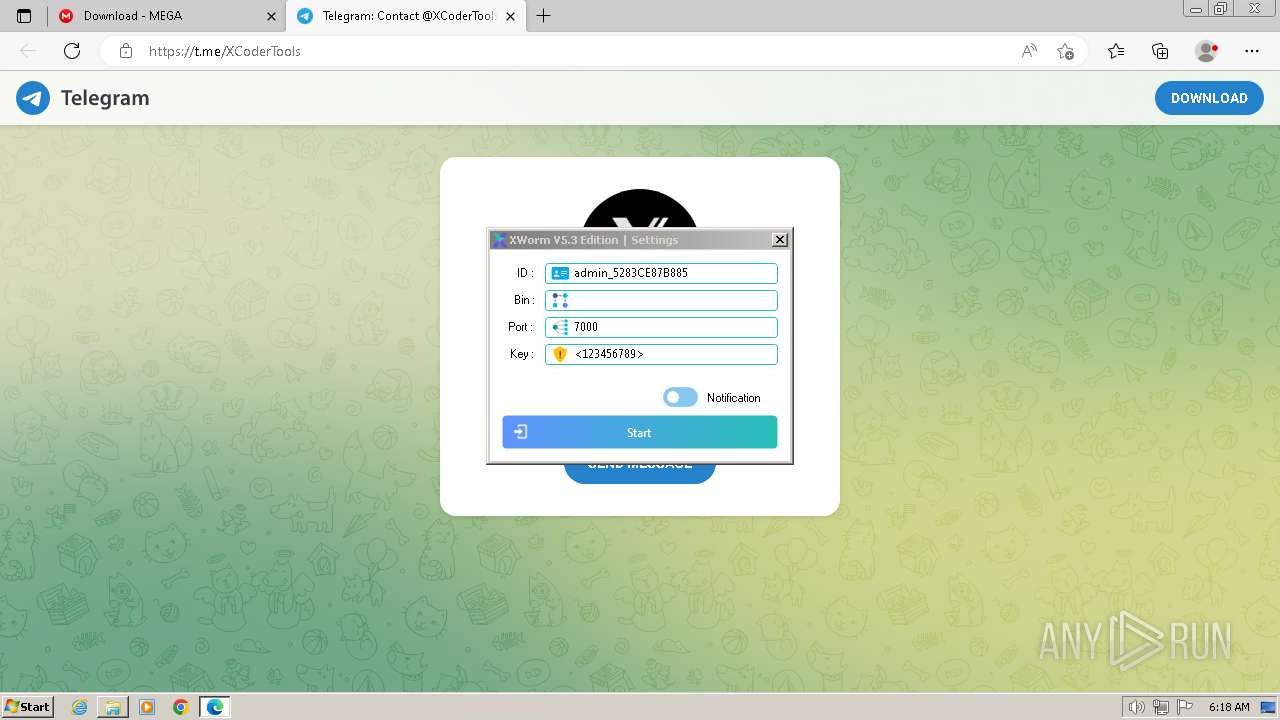
Task: Close the Telegram contact tab
Action: [x=511, y=16]
